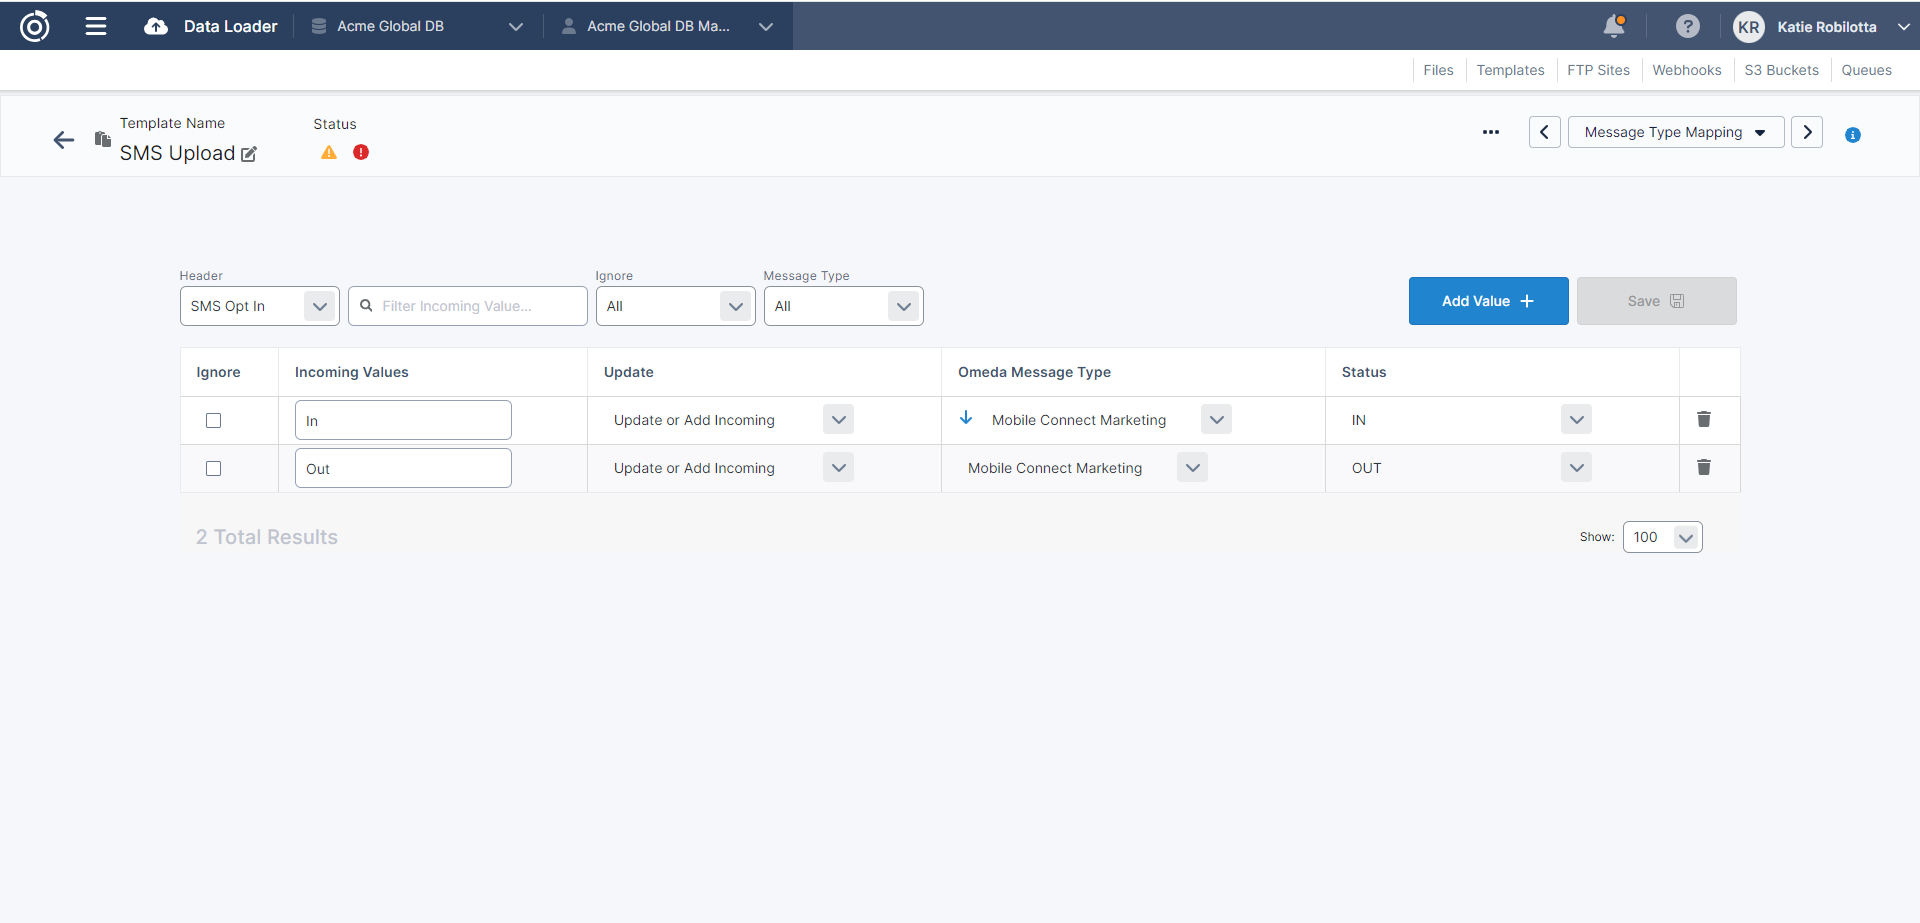Open the Message Type Mapping dropdown
1920x923 pixels.
pos(1675,132)
